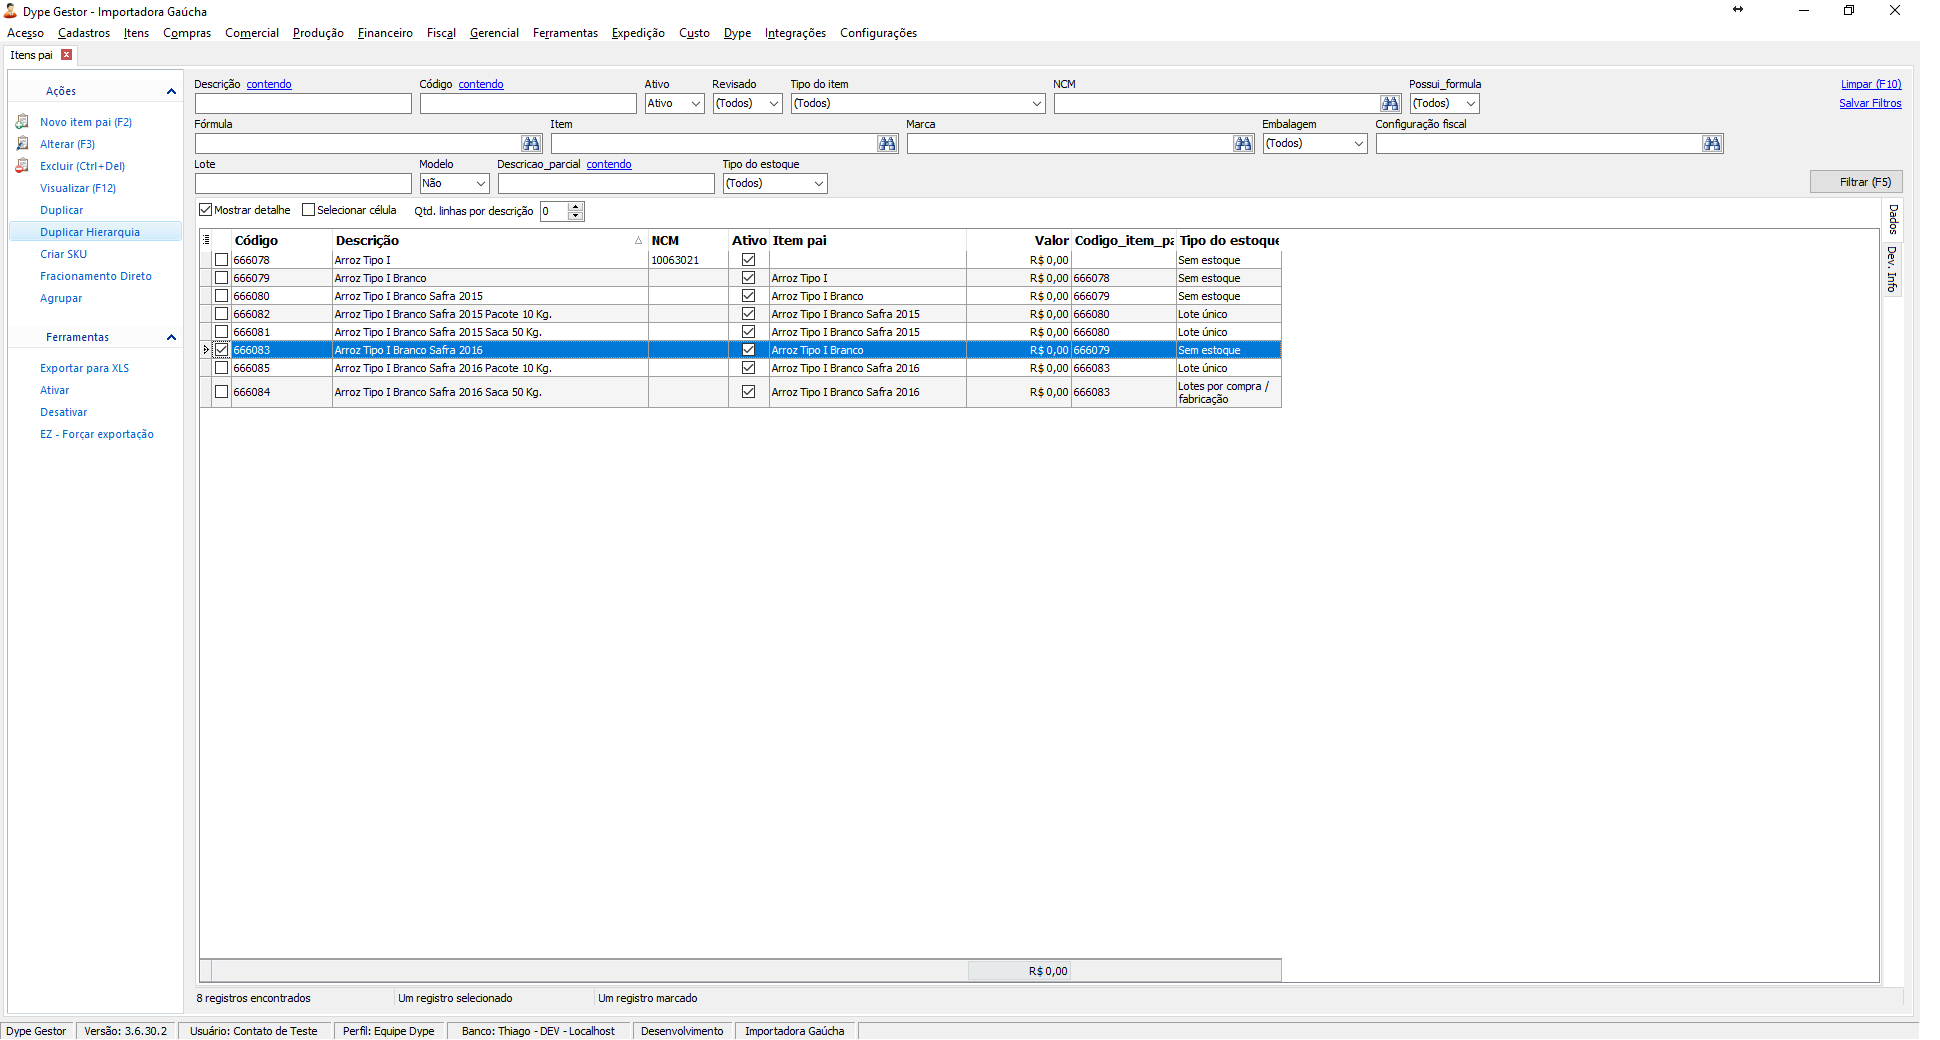Click Dype Gestor app icon in title bar
Image resolution: width=1940 pixels, height=1040 pixels.
point(11,11)
